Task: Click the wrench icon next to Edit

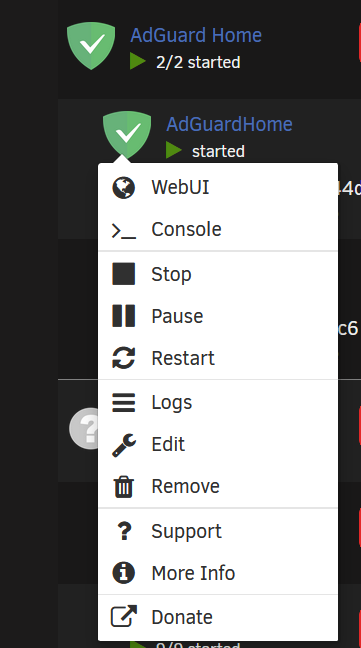Action: (x=124, y=445)
